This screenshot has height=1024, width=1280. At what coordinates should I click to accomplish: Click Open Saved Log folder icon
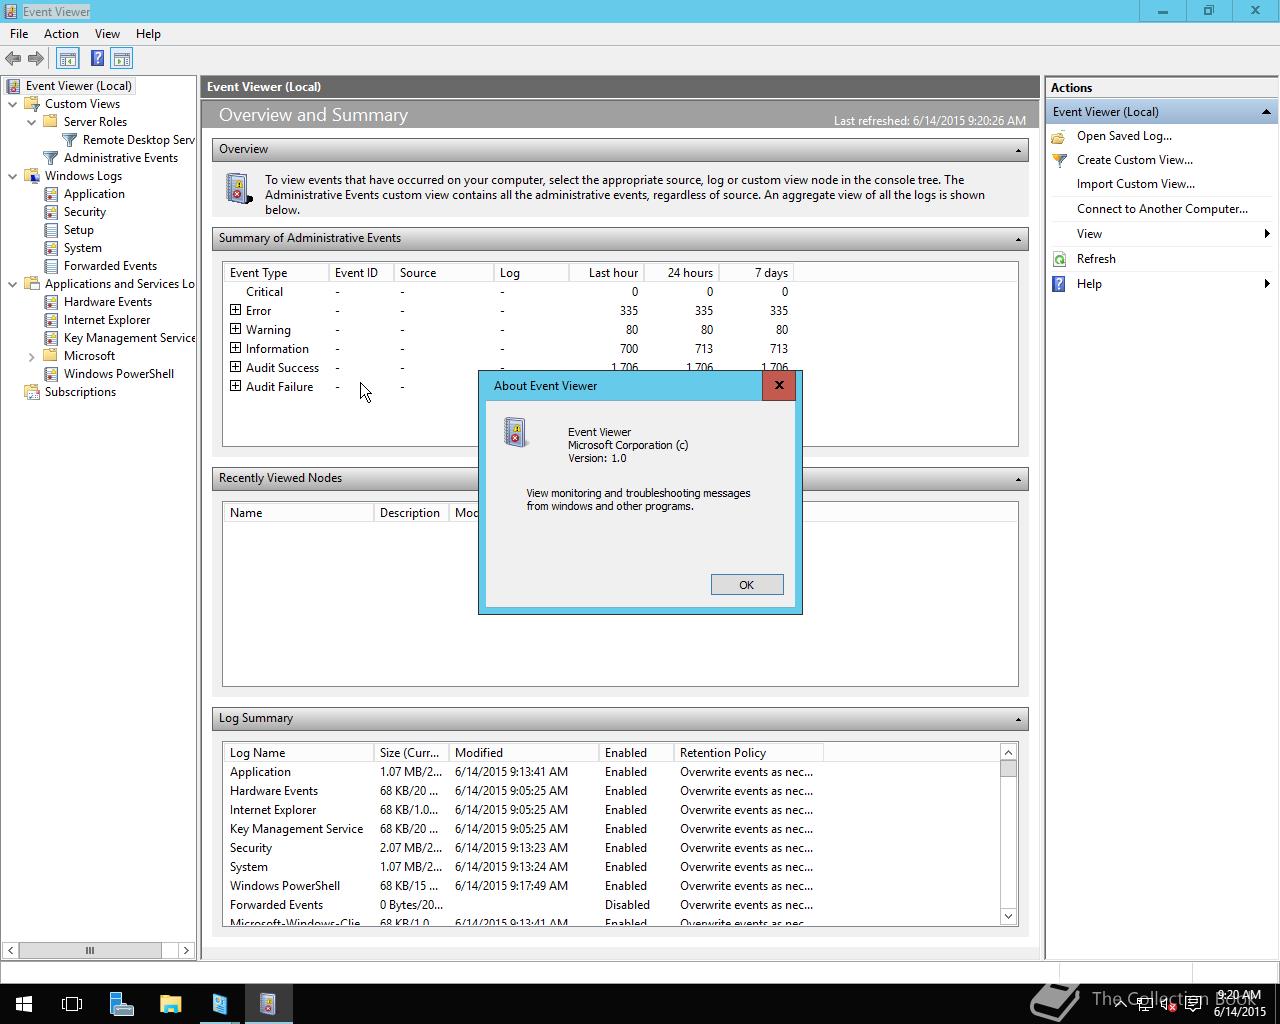[x=1059, y=136]
